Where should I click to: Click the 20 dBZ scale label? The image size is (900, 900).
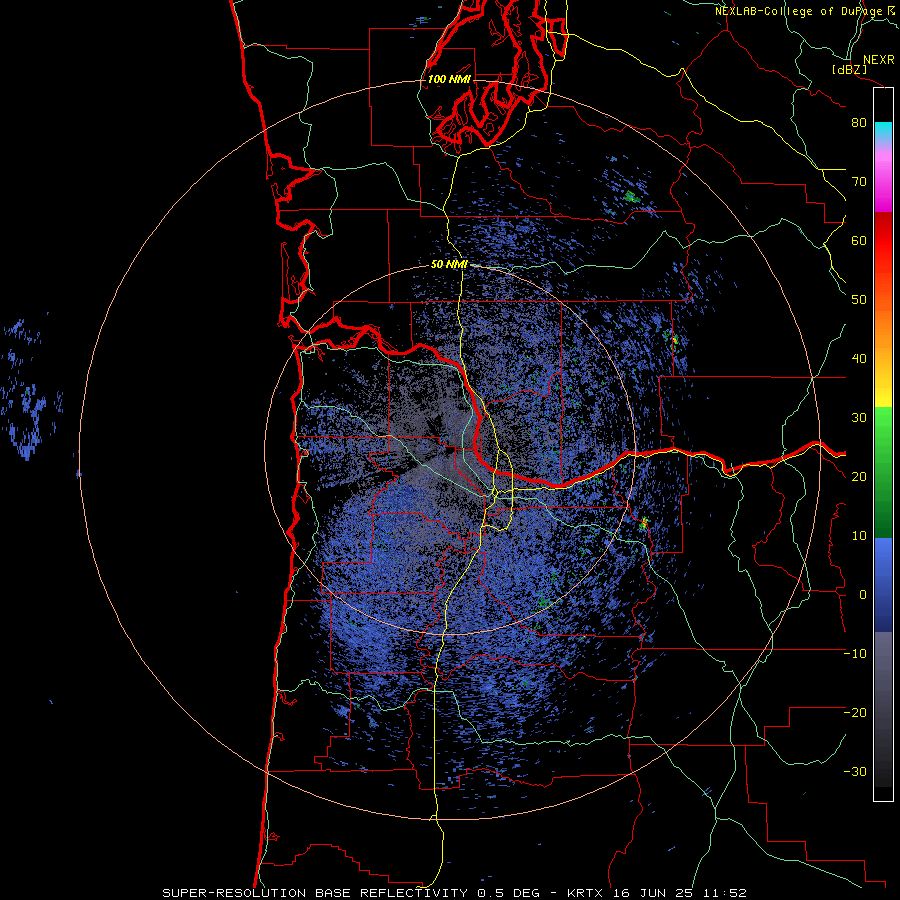point(859,477)
